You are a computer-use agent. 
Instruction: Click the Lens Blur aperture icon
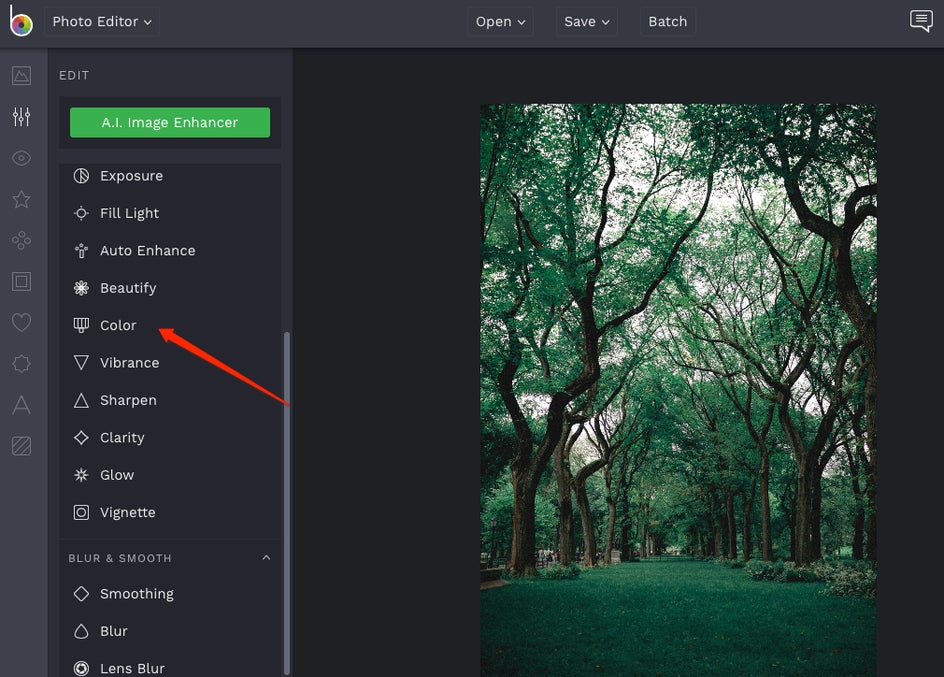point(81,669)
